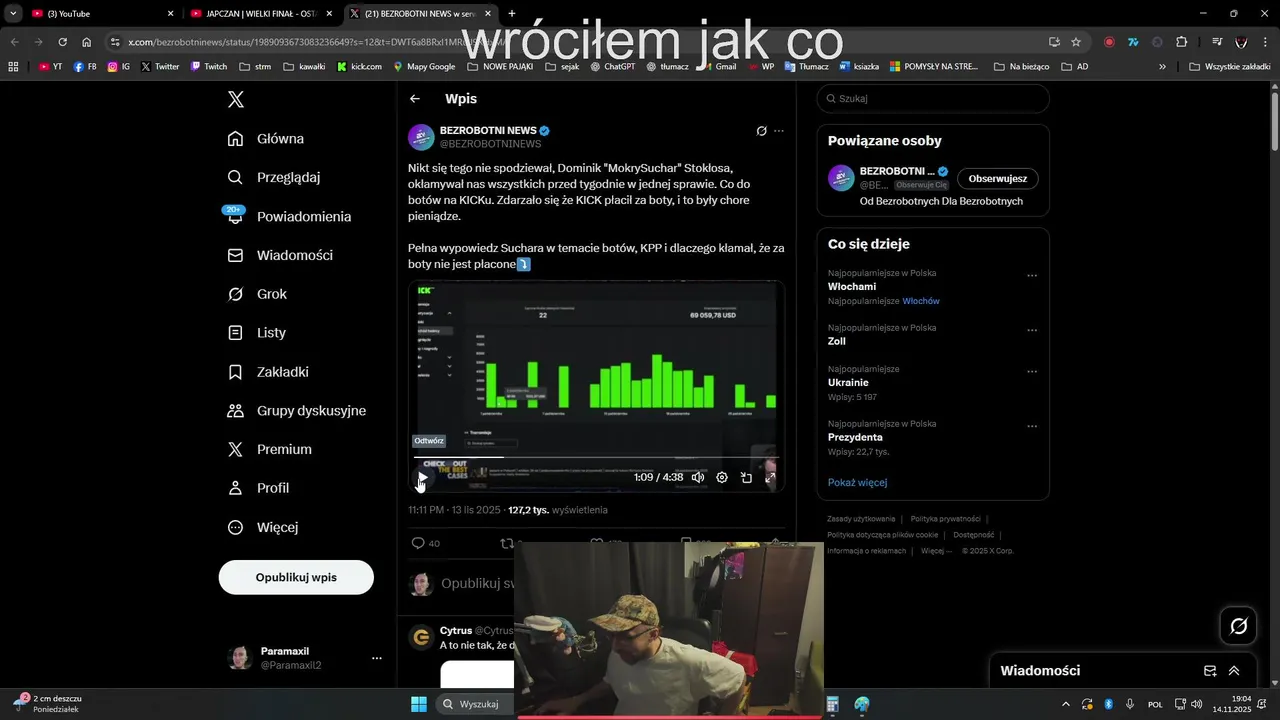Viewport: 1280px width, 720px height.
Task: Mute the video with the speaker icon
Action: pyautogui.click(x=698, y=478)
